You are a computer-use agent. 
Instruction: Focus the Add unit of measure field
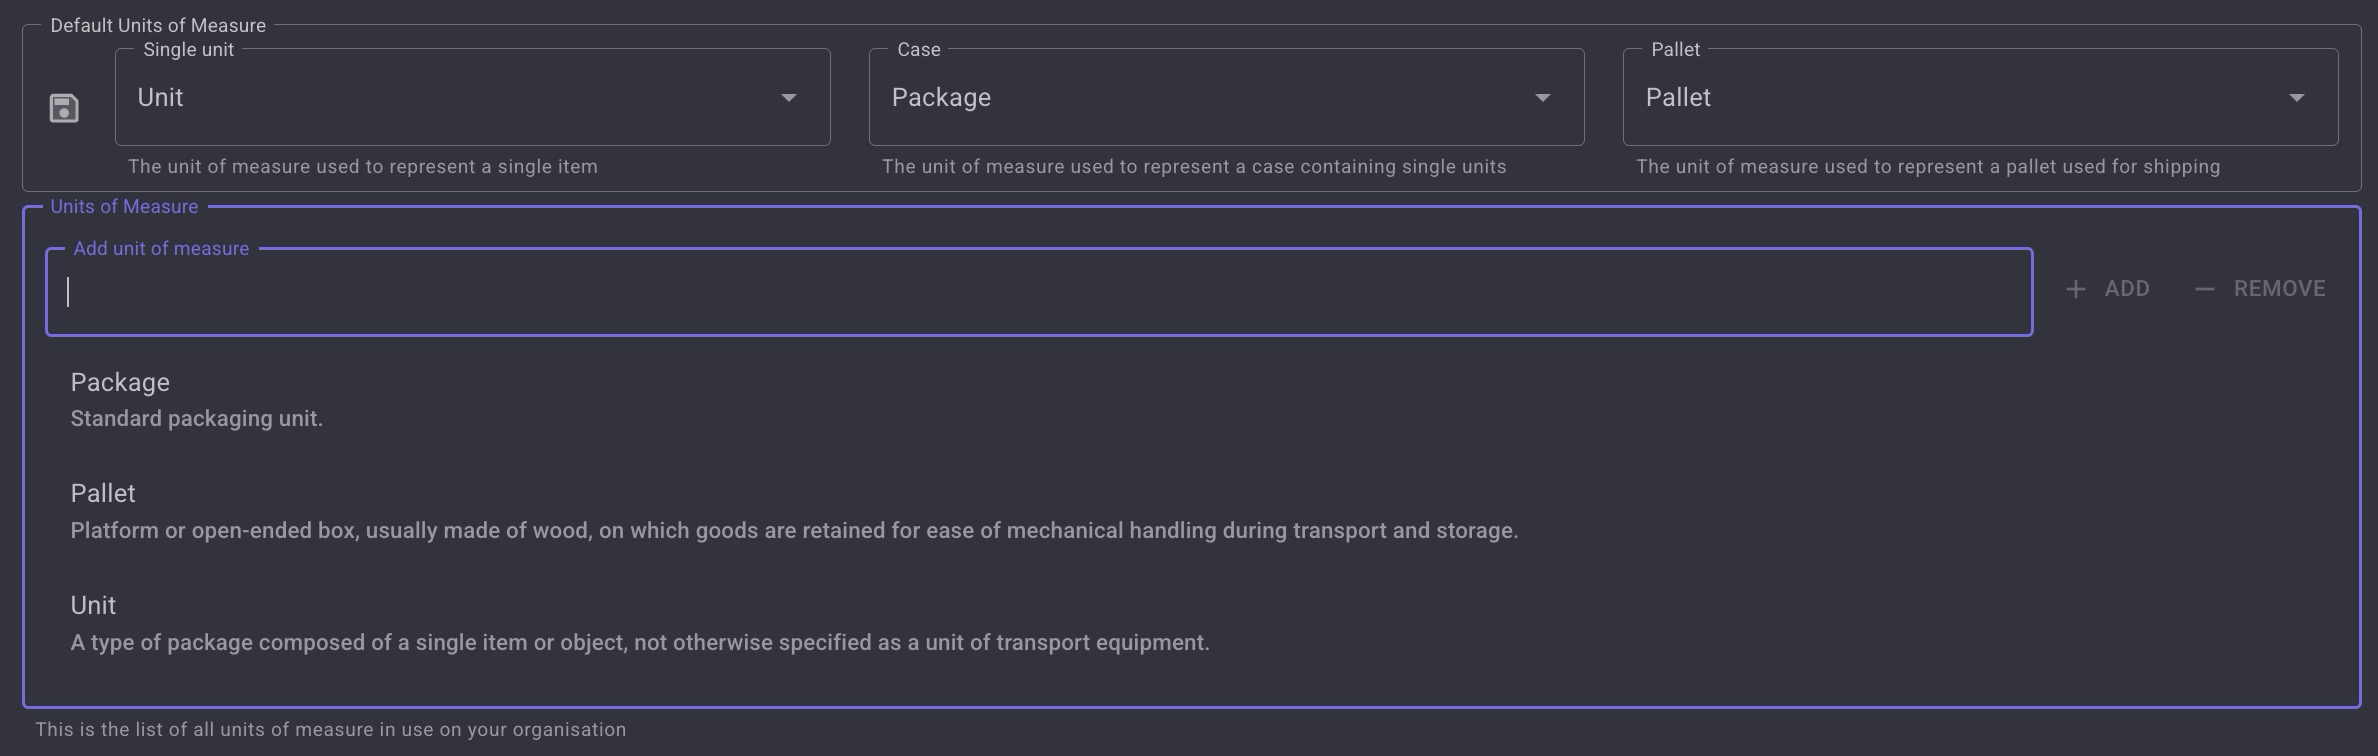[1039, 292]
